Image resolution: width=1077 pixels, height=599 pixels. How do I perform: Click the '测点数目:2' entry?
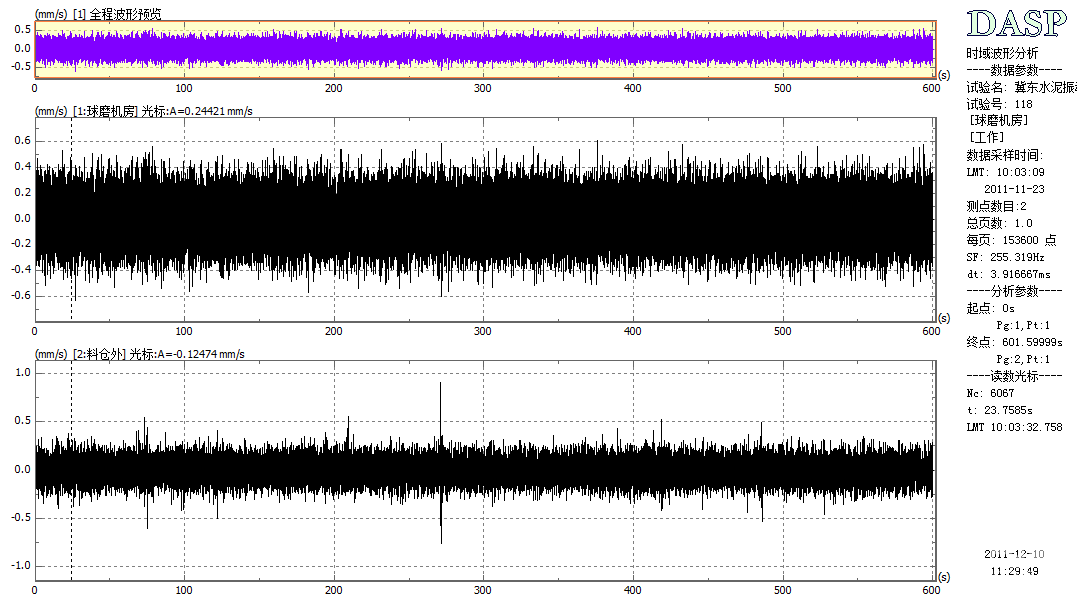996,206
